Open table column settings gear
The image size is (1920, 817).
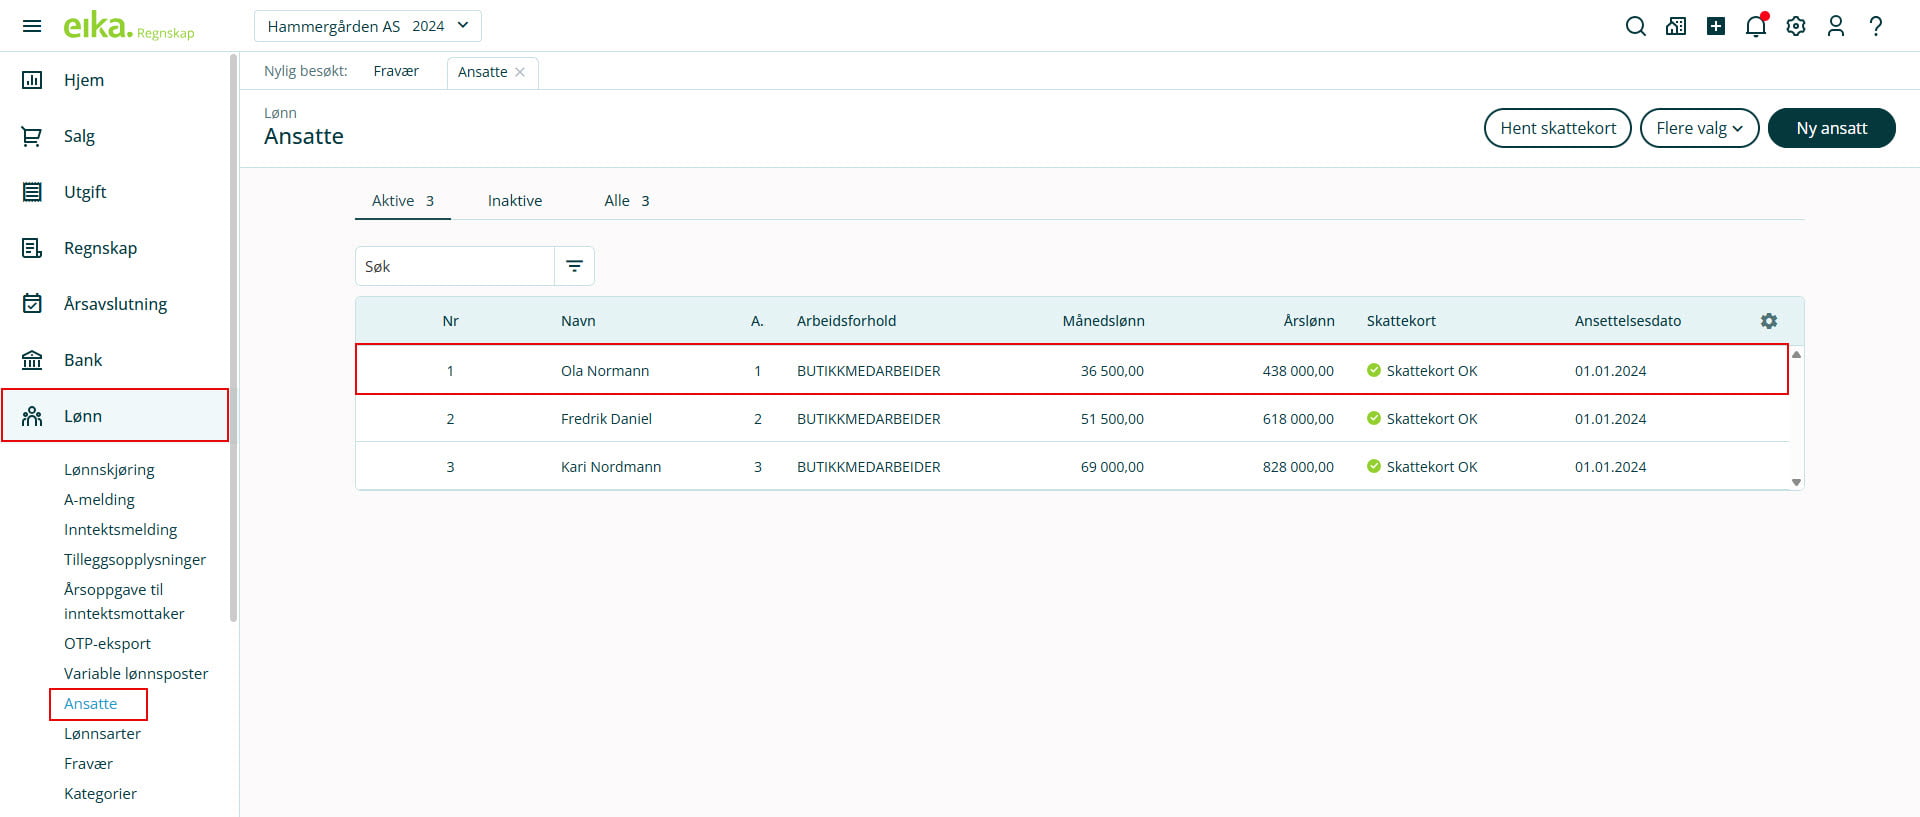click(x=1768, y=321)
